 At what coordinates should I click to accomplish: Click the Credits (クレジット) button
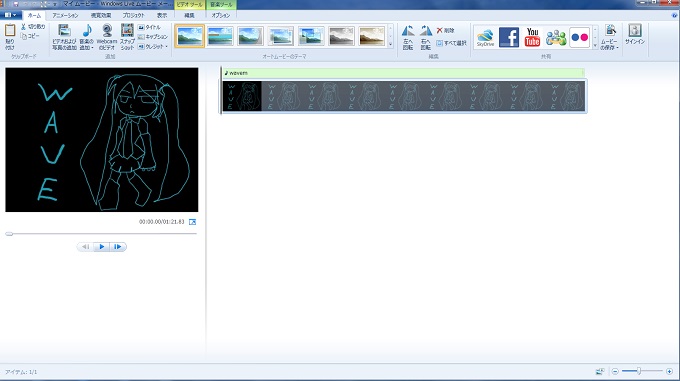[x=151, y=46]
